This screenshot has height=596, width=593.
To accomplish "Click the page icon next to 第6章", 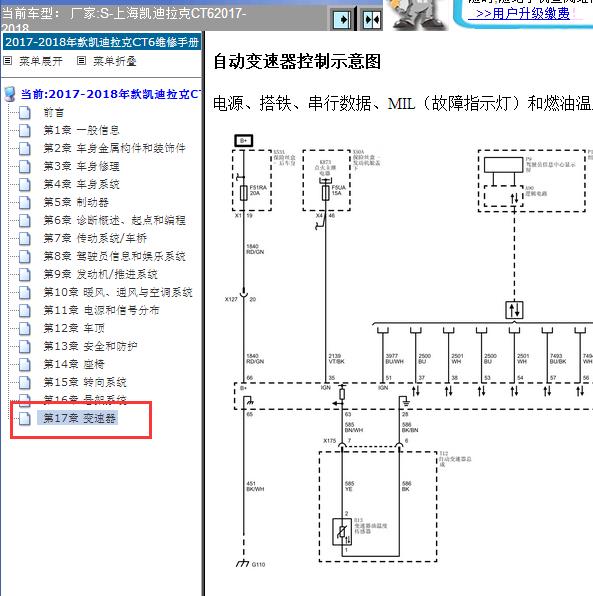I will pos(25,220).
